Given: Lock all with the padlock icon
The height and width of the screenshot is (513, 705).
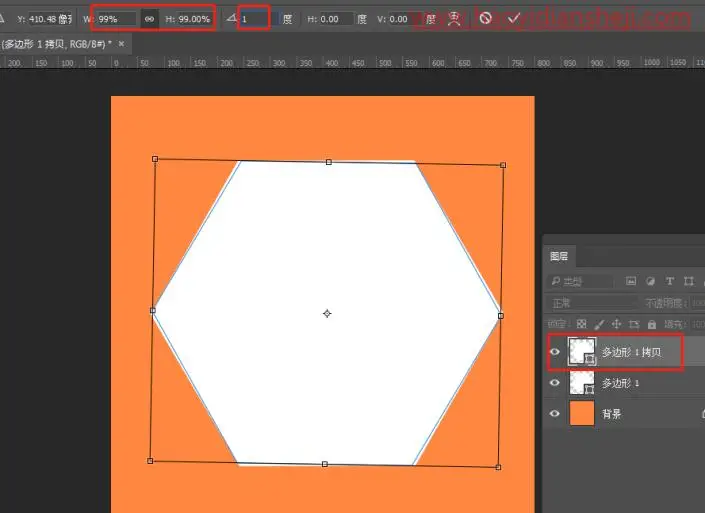Looking at the screenshot, I should tap(651, 324).
